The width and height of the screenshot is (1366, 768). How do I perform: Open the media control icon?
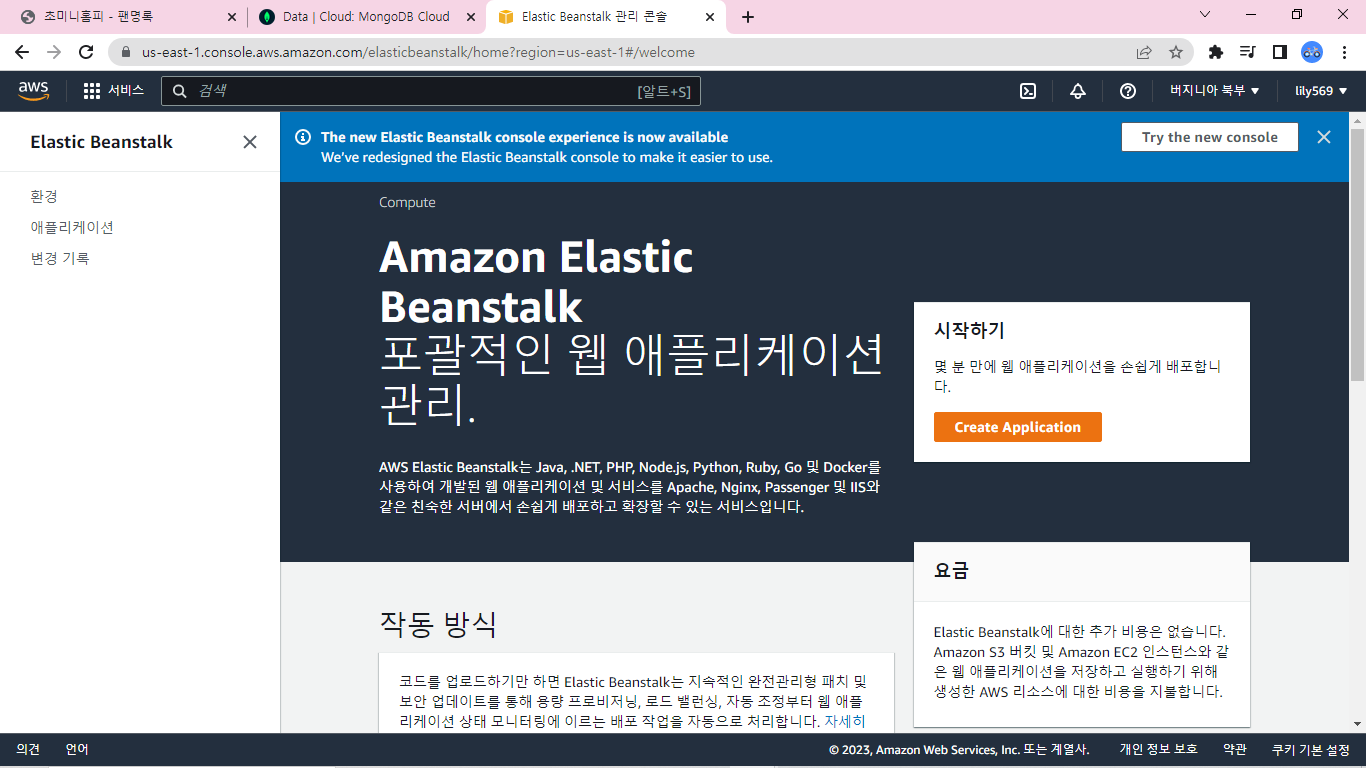click(x=1247, y=52)
